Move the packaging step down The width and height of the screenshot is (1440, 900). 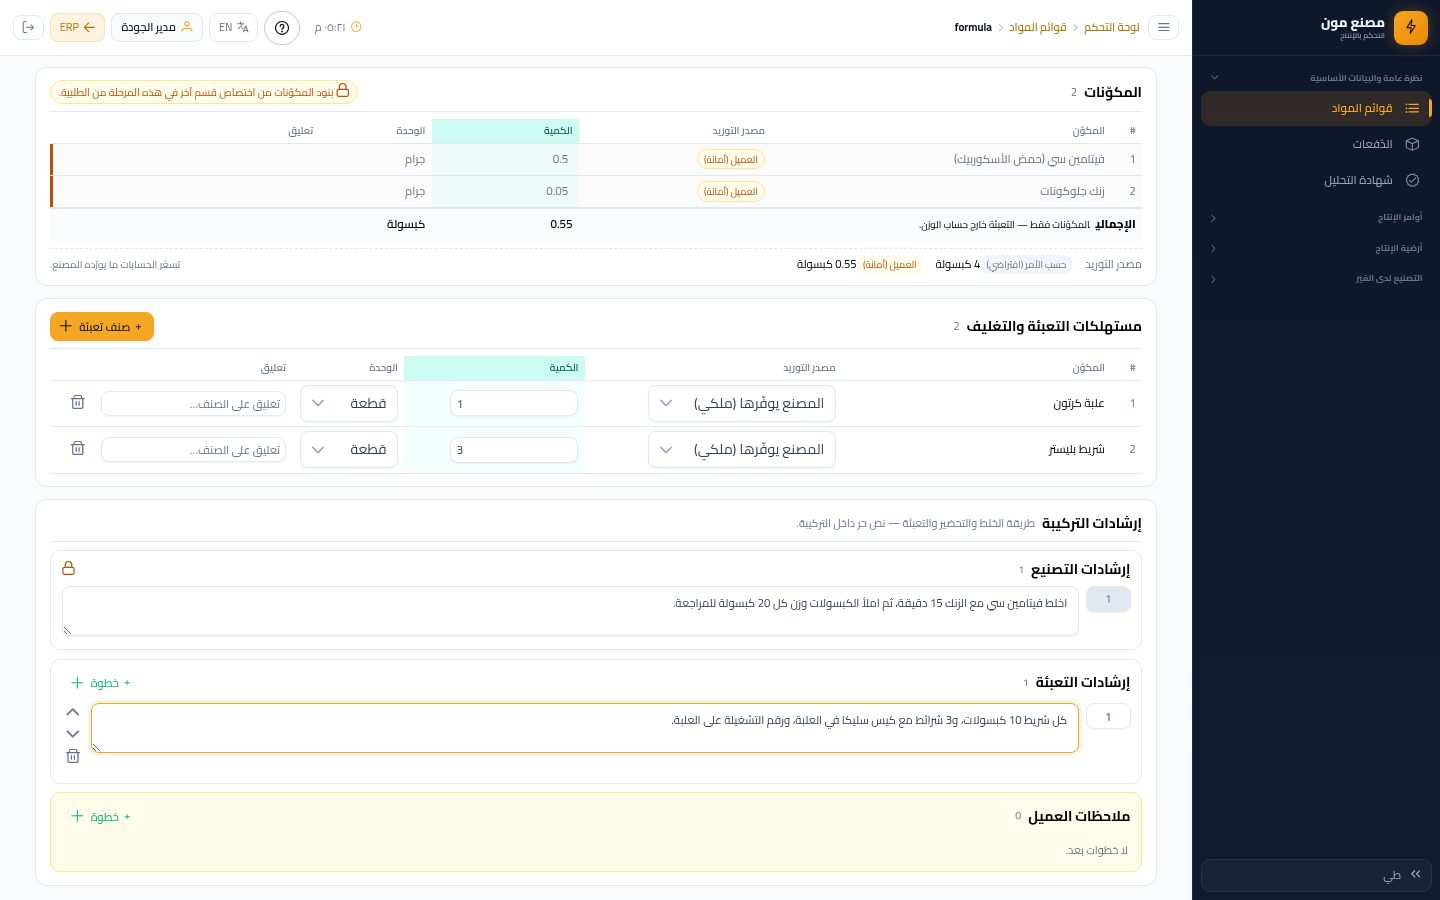pyautogui.click(x=73, y=734)
